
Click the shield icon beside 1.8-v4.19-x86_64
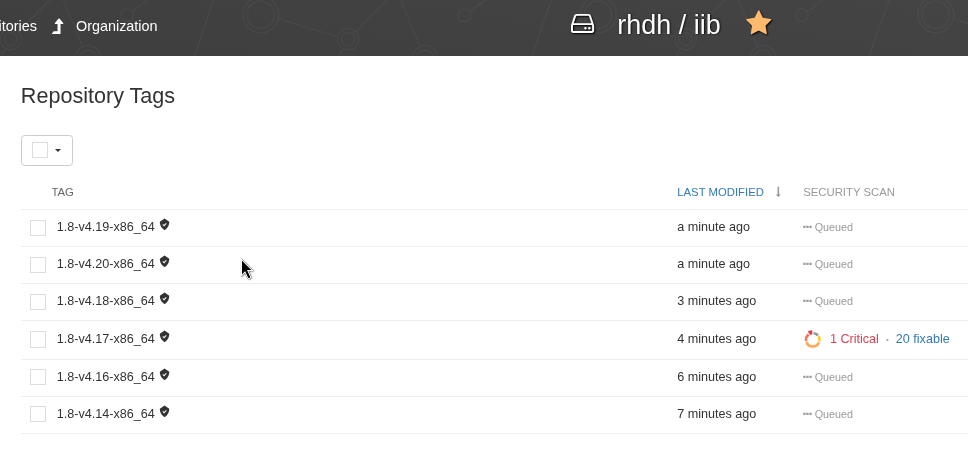pos(165,225)
